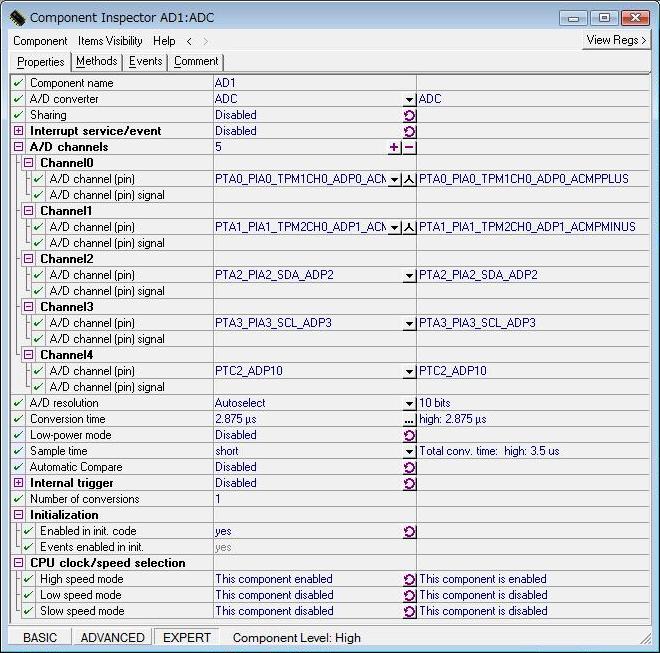Collapse the Initialization group
Viewport: 660px width, 653px height.
click(19, 514)
